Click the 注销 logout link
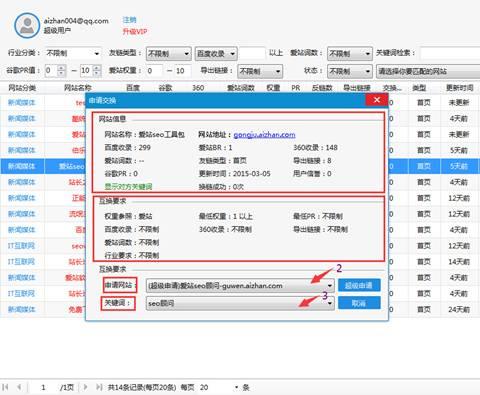Image resolution: width=480 pixels, height=395 pixels. pos(129,20)
